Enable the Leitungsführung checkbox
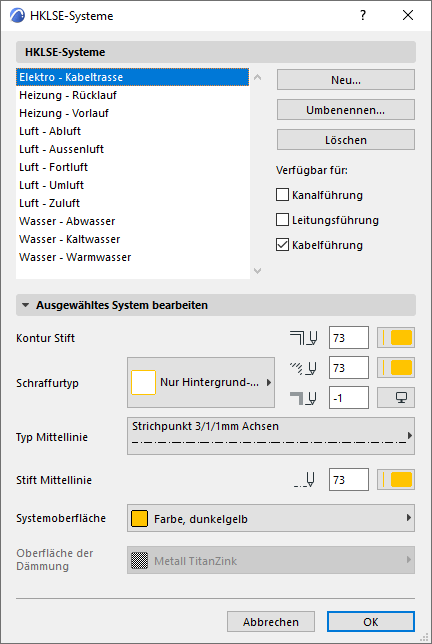Viewport: 432px width, 644px height. [x=282, y=220]
